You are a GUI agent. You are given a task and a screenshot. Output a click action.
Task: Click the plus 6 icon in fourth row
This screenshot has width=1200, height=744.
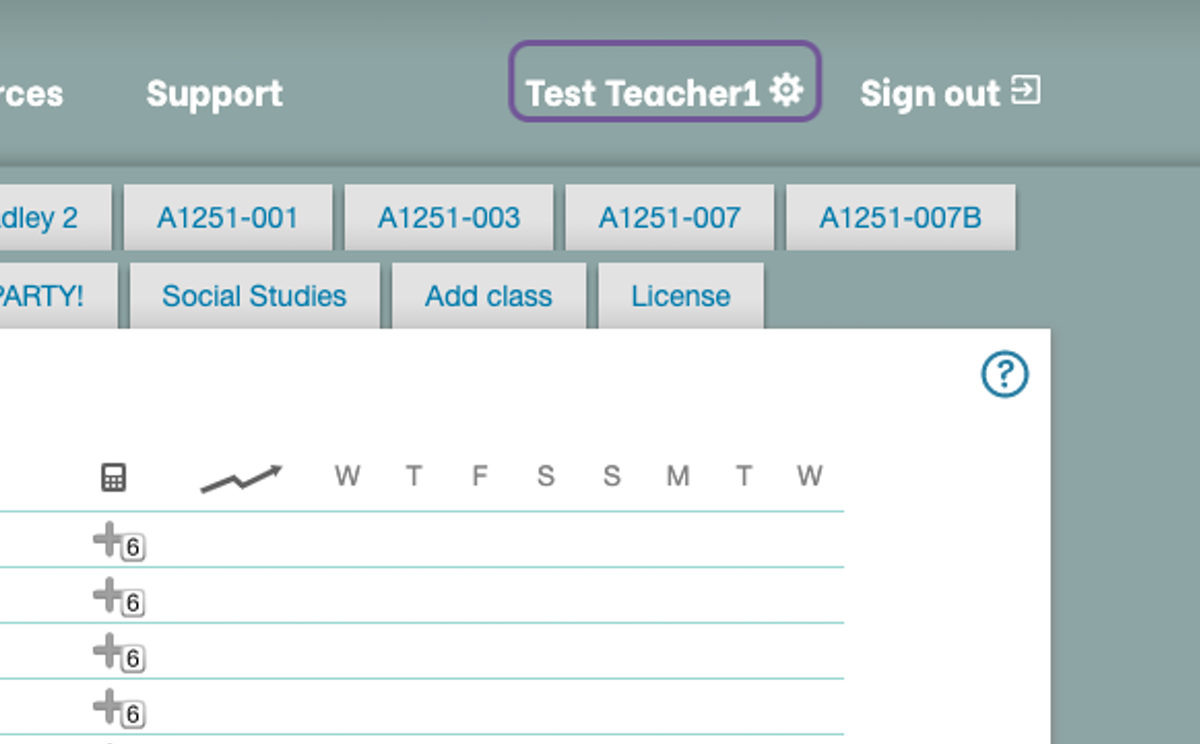[118, 711]
